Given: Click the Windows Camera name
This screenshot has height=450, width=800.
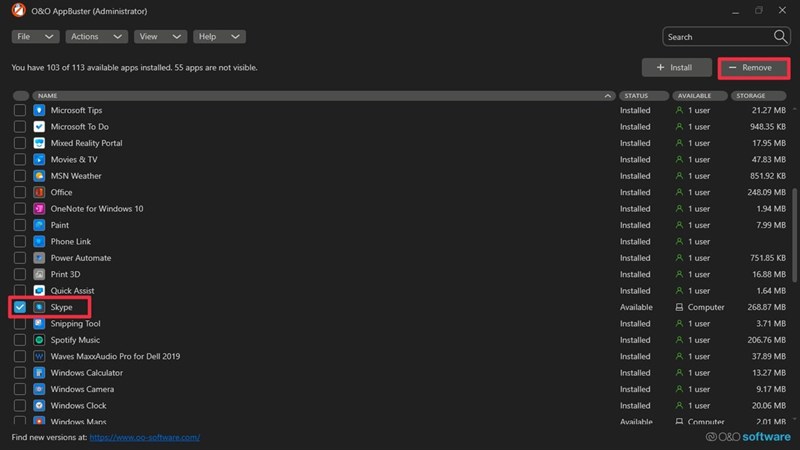Looking at the screenshot, I should click(x=82, y=389).
